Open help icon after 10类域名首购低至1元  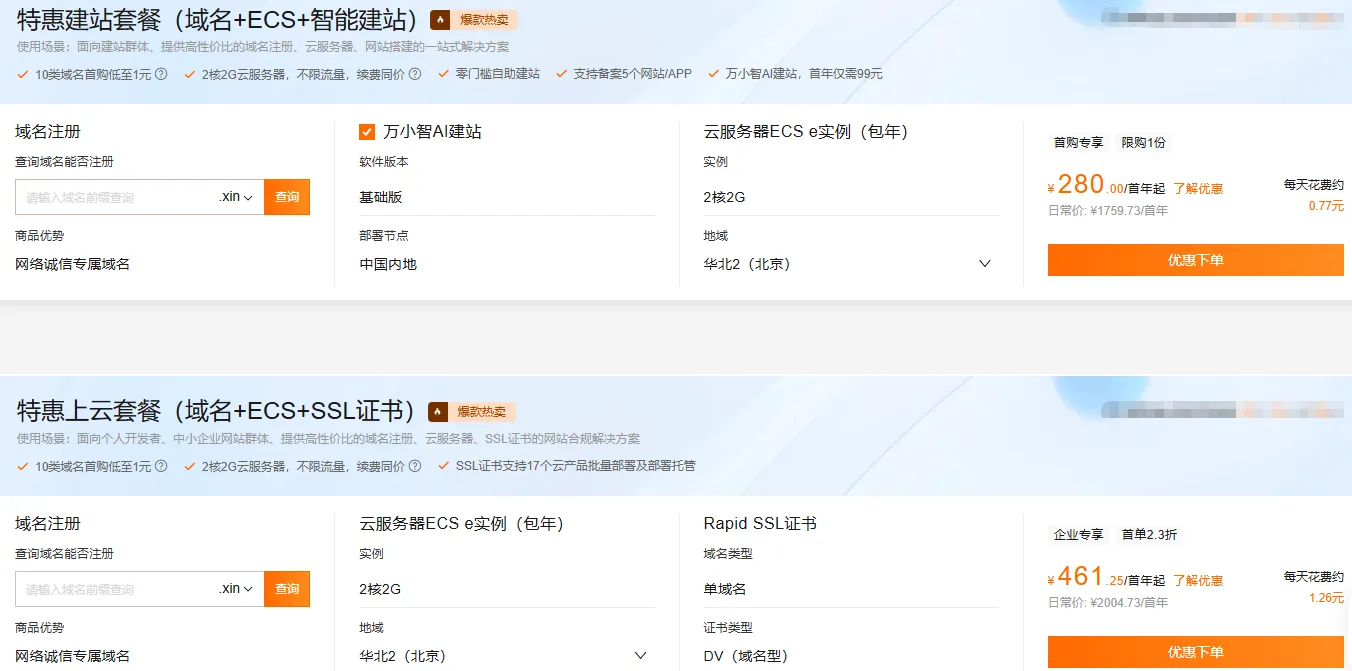point(161,74)
